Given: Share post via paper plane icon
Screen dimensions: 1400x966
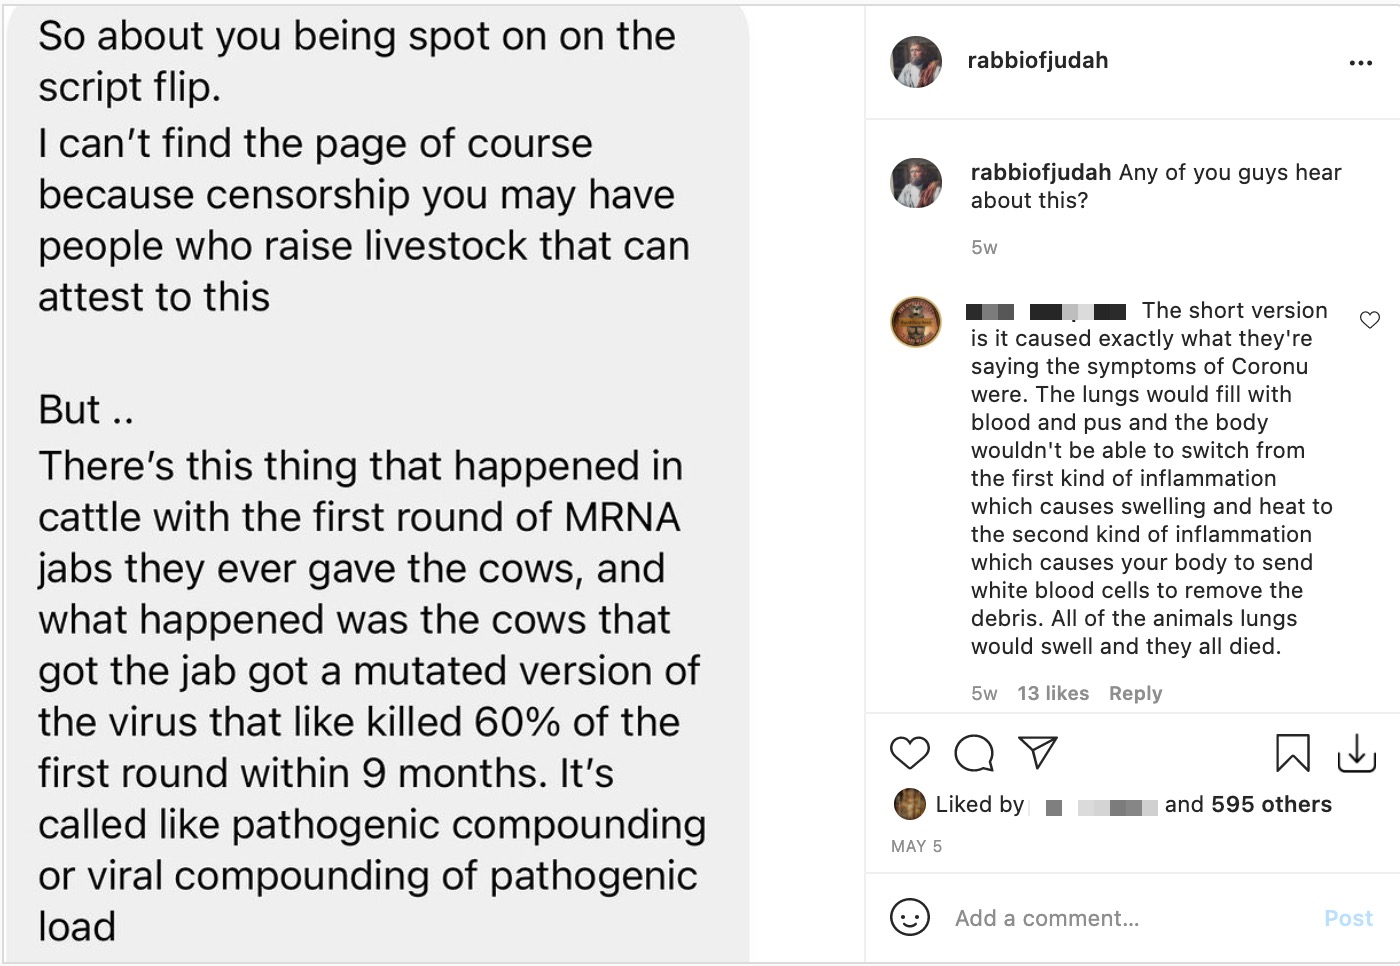Looking at the screenshot, I should pos(1037,752).
